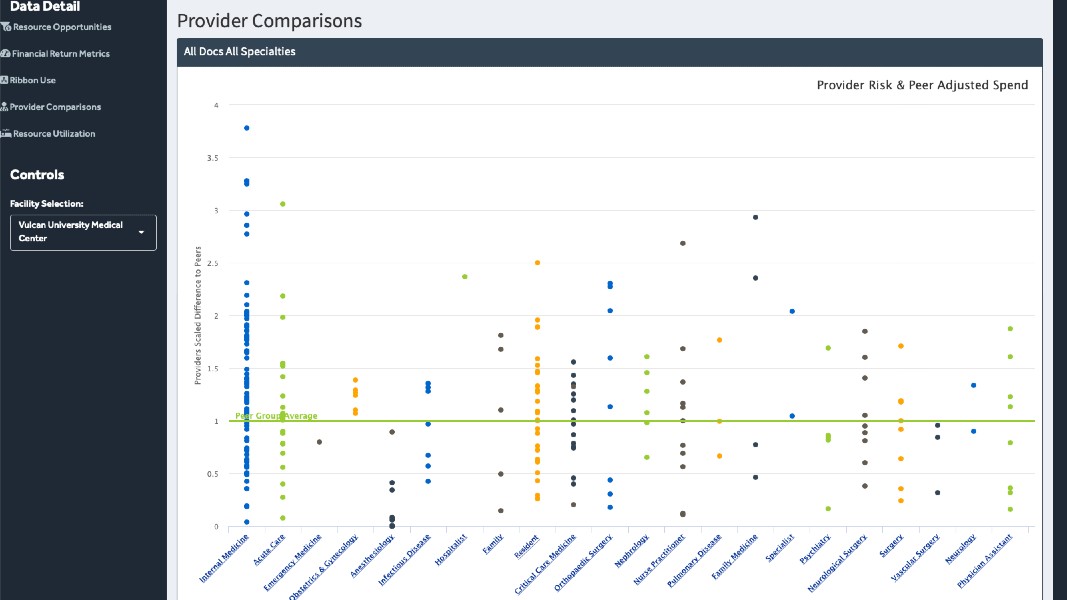
Task: Click the Neurology axis label link
Action: (961, 548)
